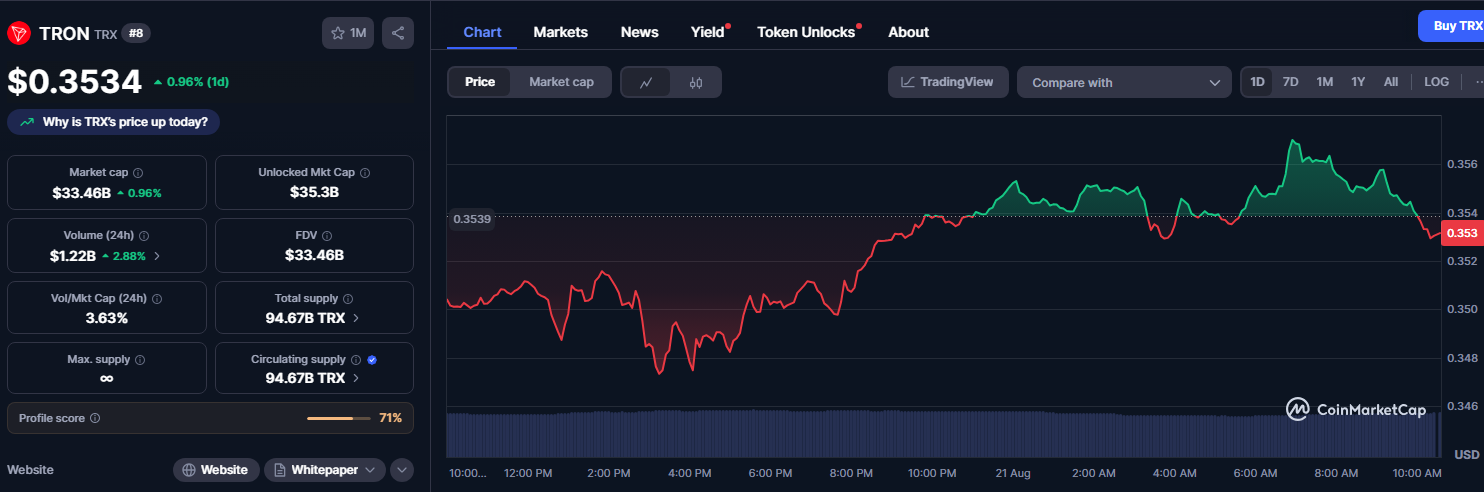This screenshot has height=492, width=1484.
Task: Open the News tab
Action: (640, 32)
